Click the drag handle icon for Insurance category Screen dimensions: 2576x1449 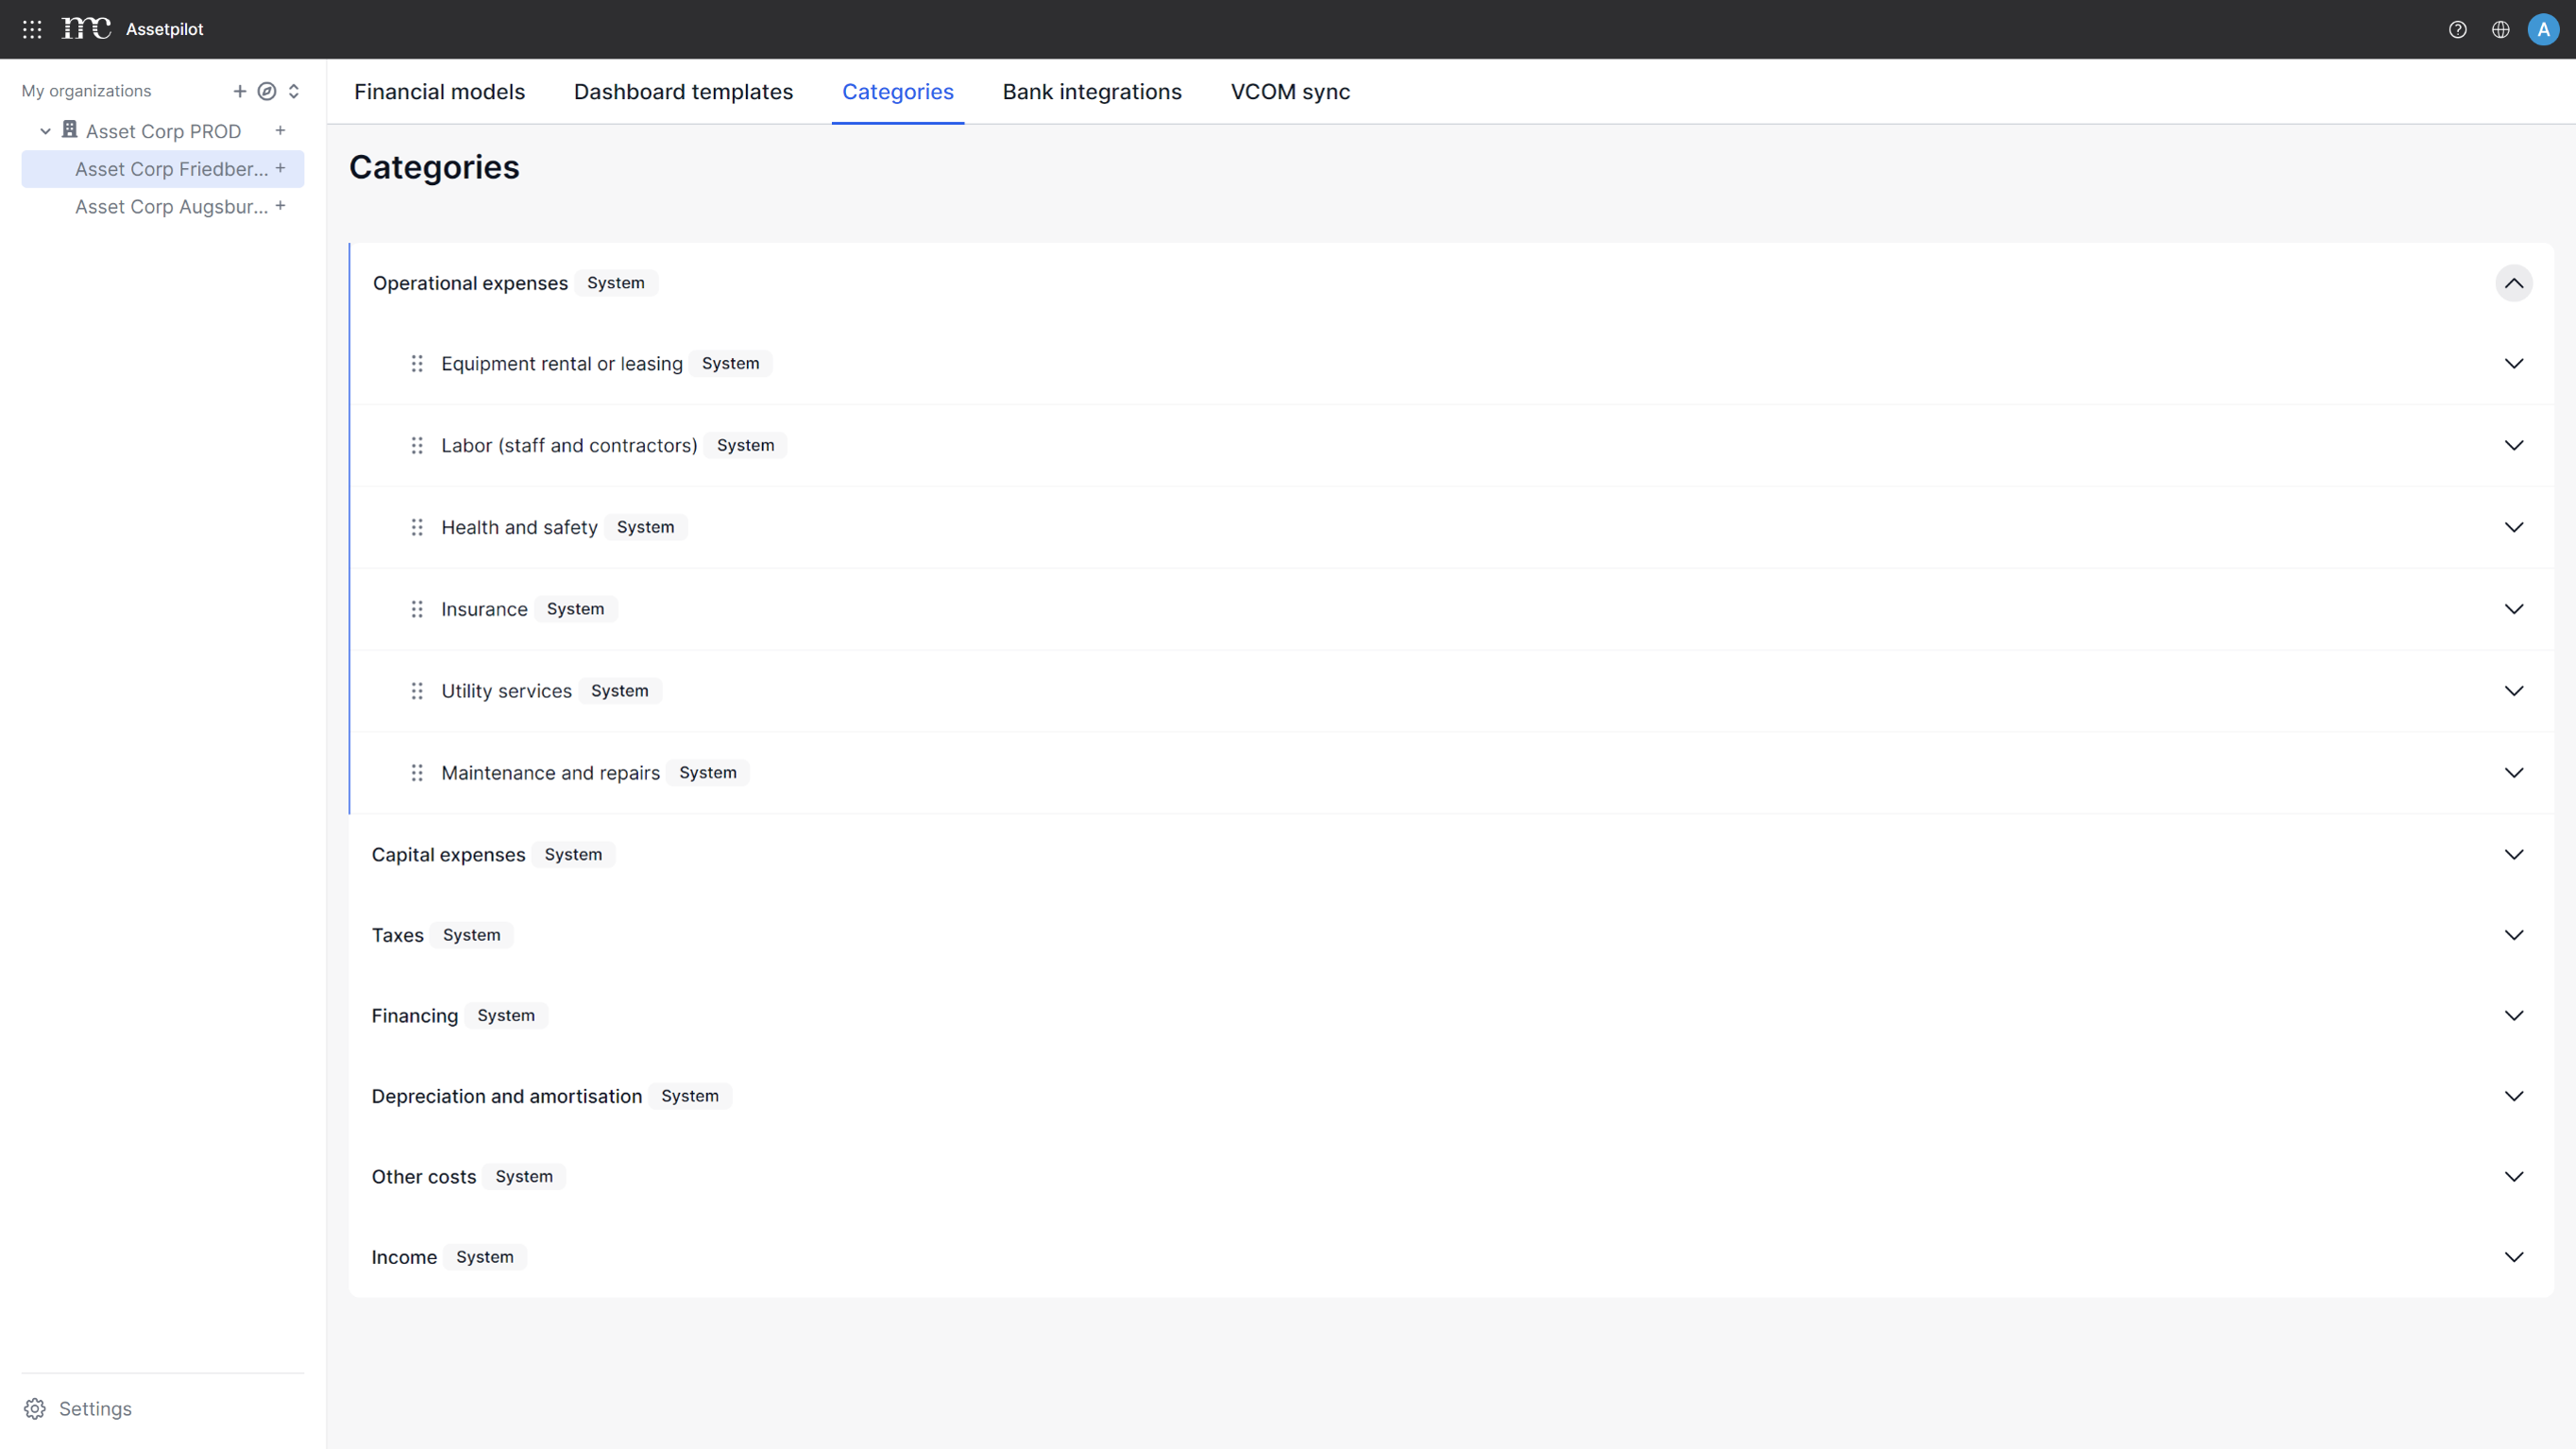tap(415, 608)
